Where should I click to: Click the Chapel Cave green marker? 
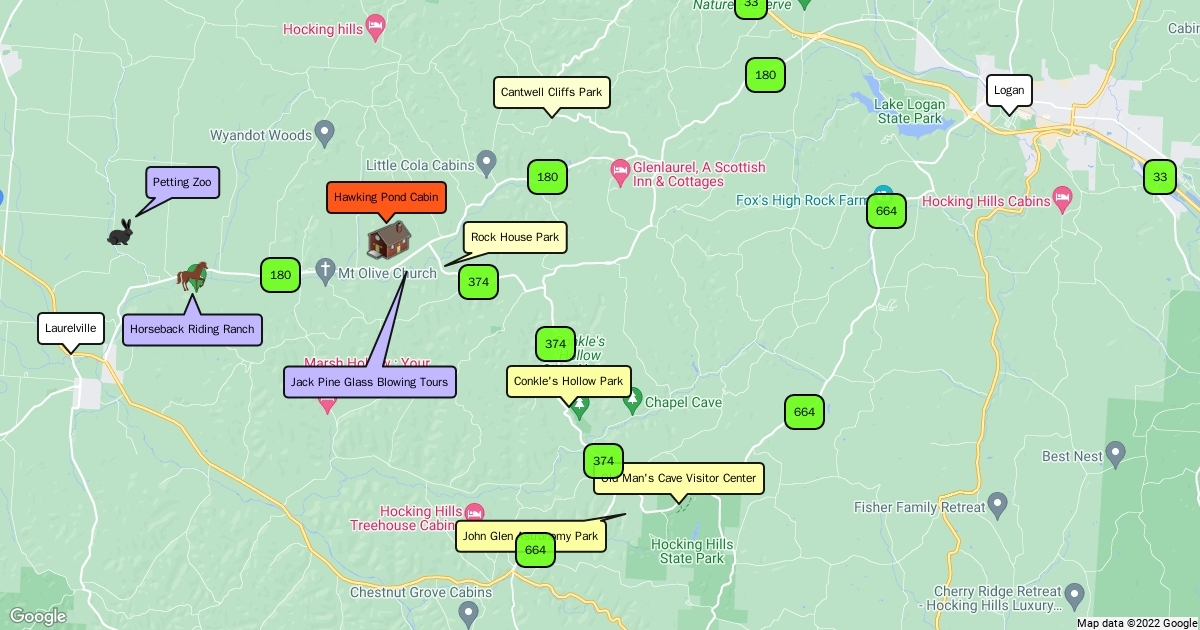(631, 403)
